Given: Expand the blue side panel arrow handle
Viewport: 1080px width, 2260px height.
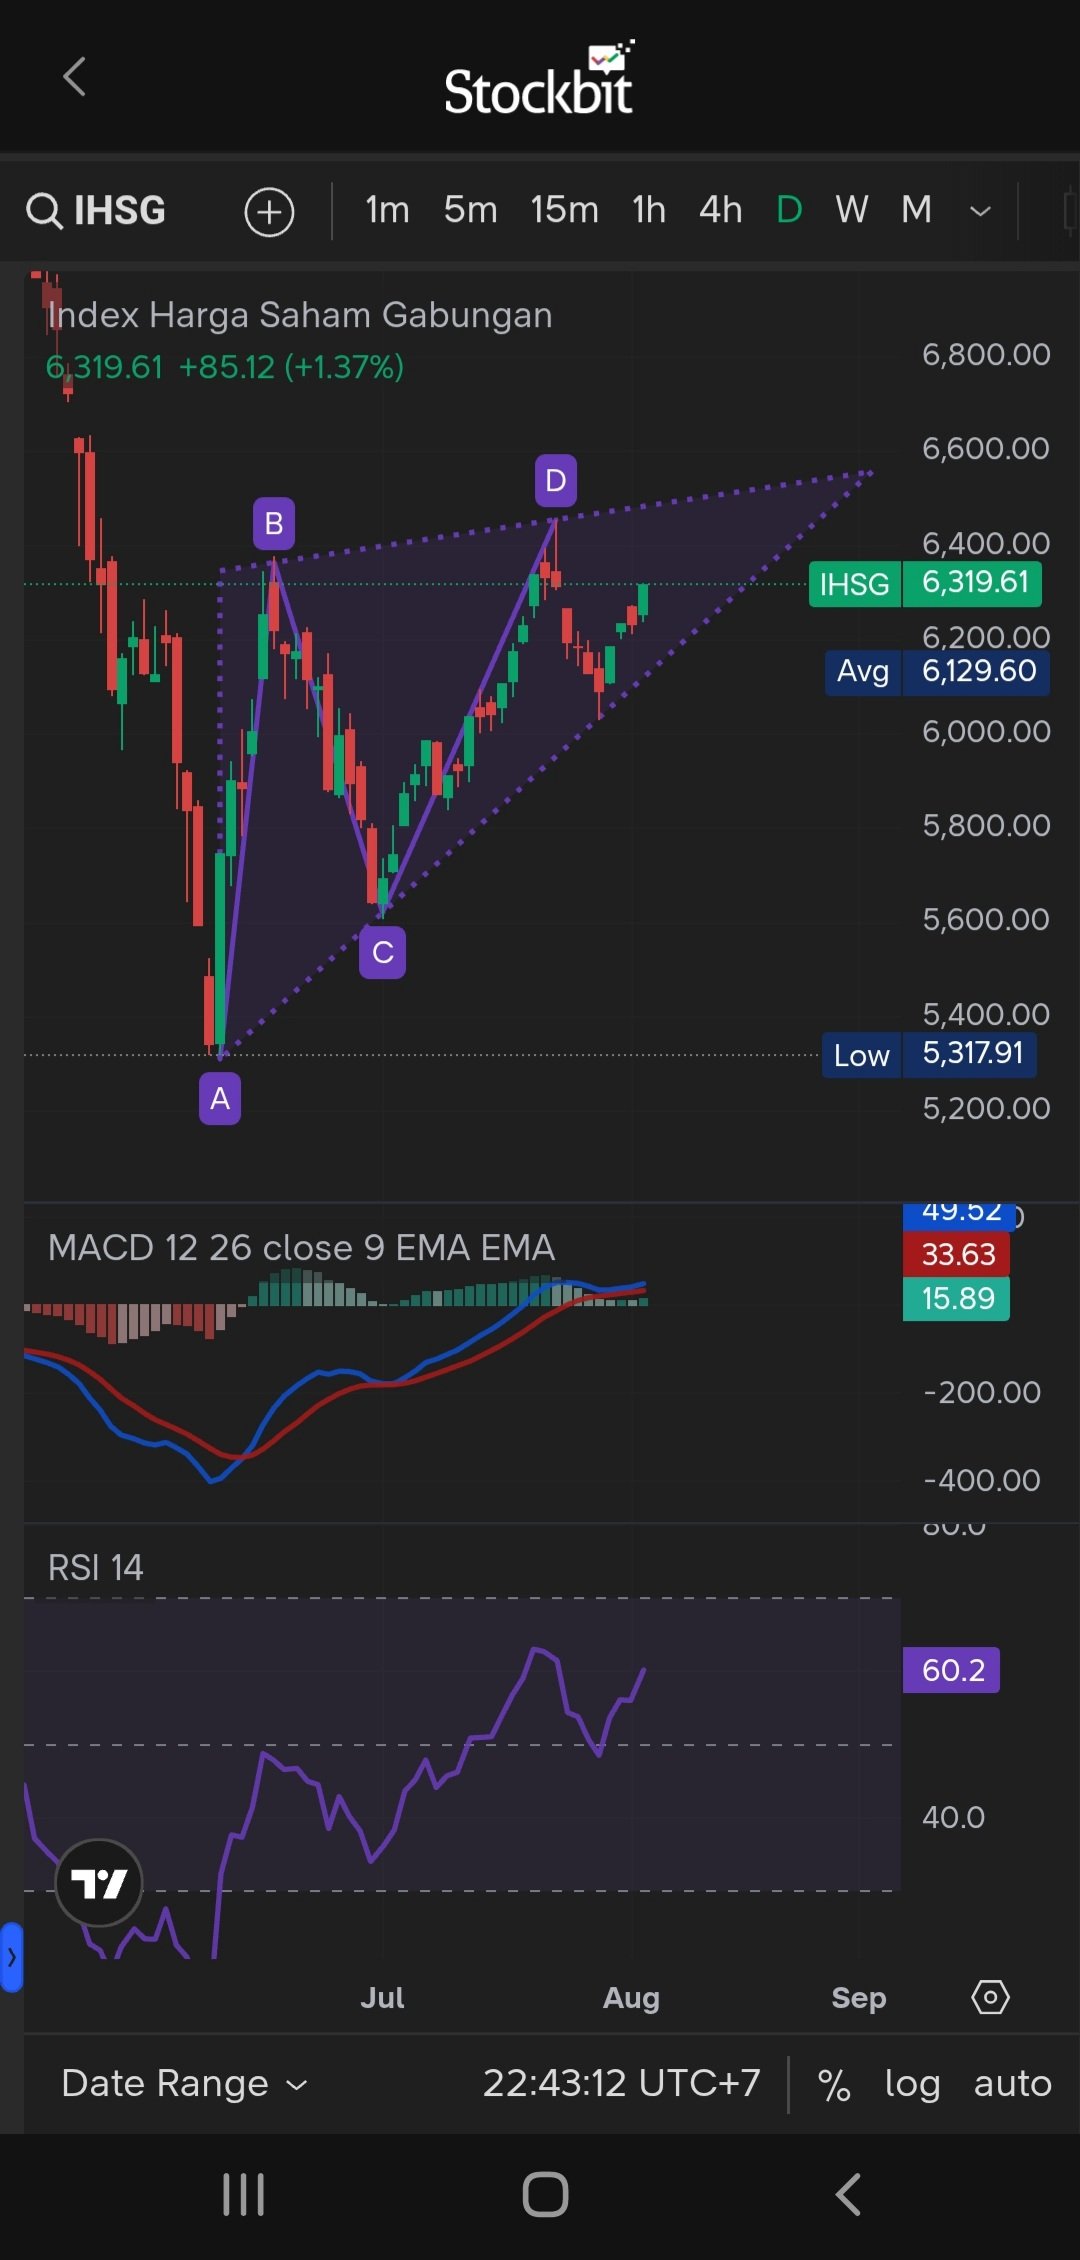Looking at the screenshot, I should click(x=11, y=1957).
